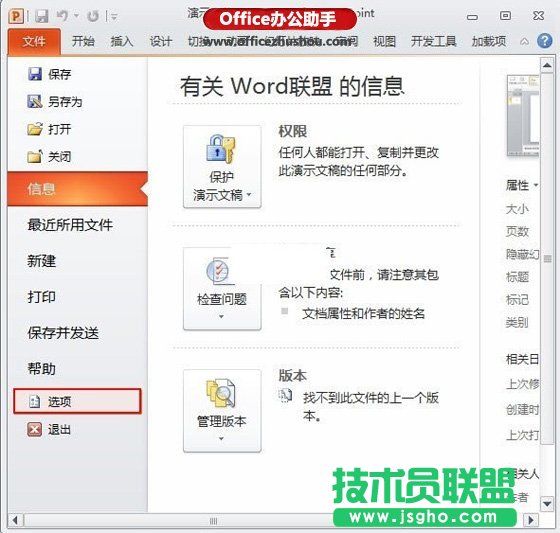This screenshot has width=560, height=533.
Task: Click 另存为 in the backstage menu
Action: point(55,102)
